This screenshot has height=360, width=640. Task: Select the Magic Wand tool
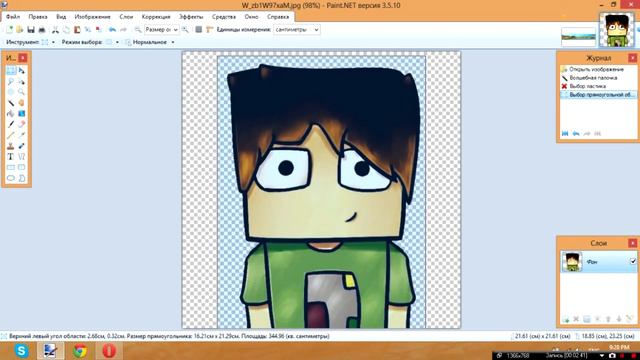(11, 103)
